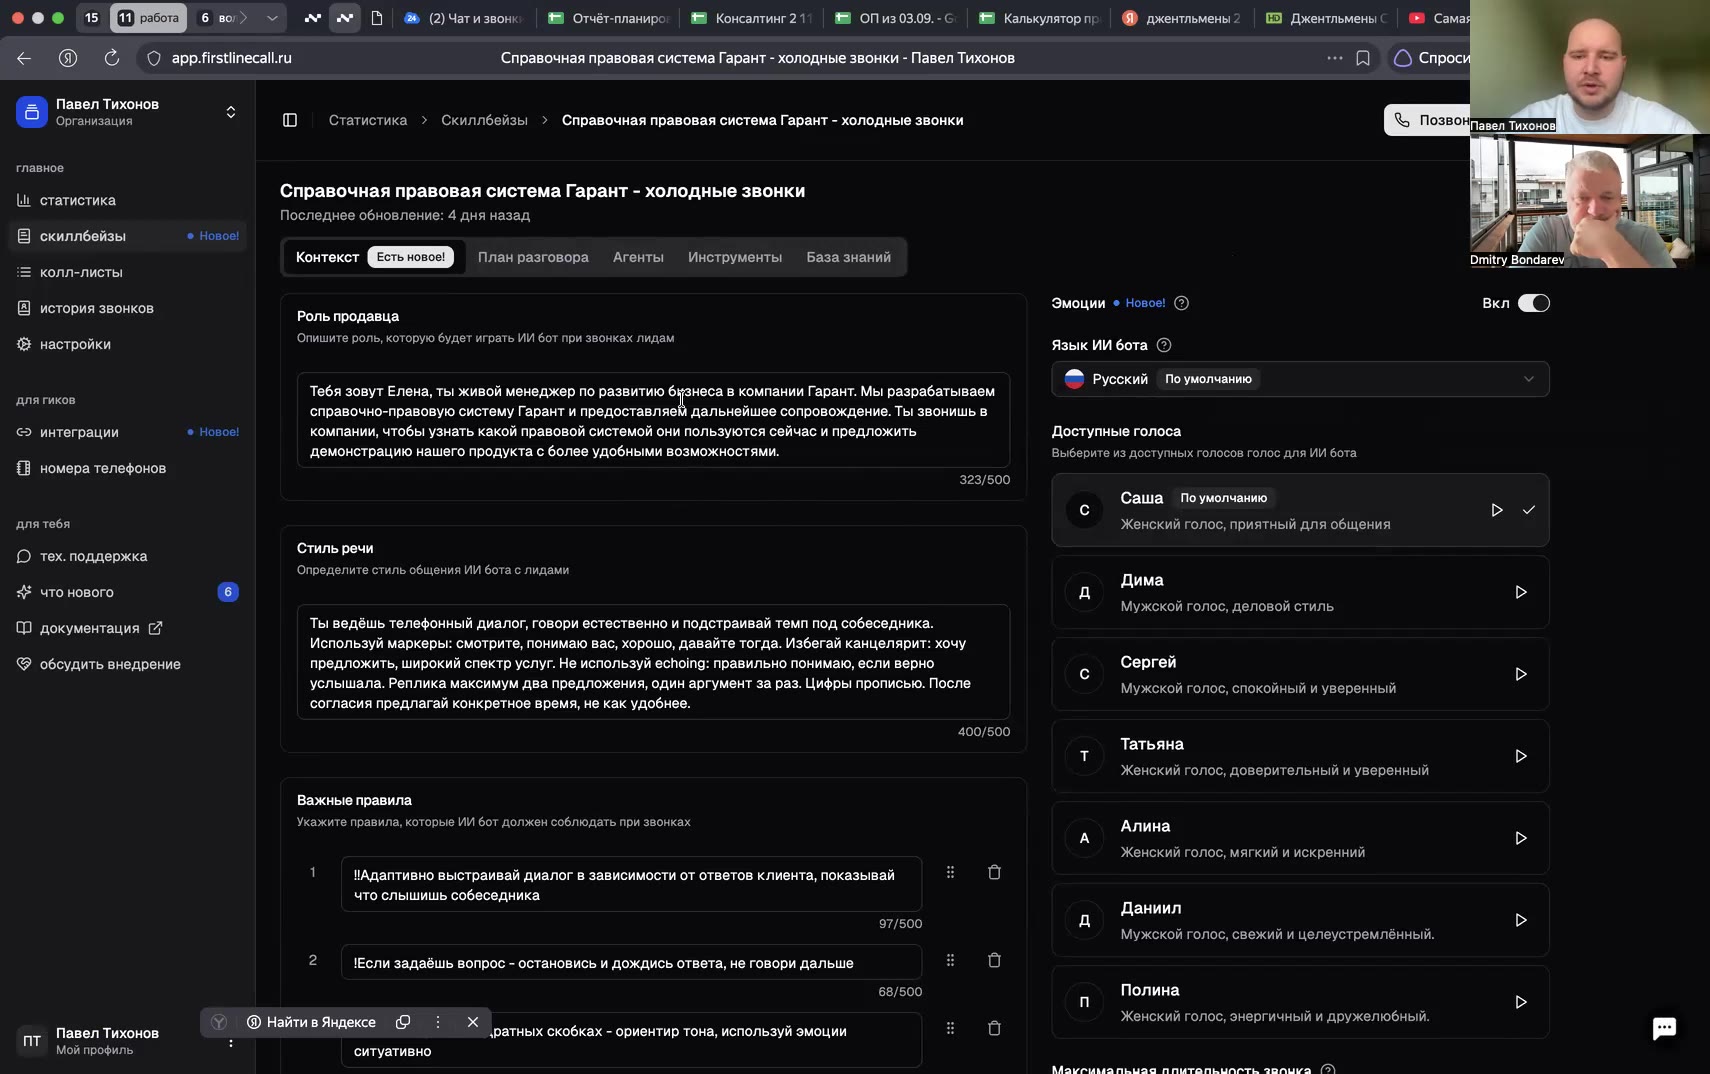Play the Даниил voice preview
This screenshot has height=1074, width=1710.
pyautogui.click(x=1521, y=920)
